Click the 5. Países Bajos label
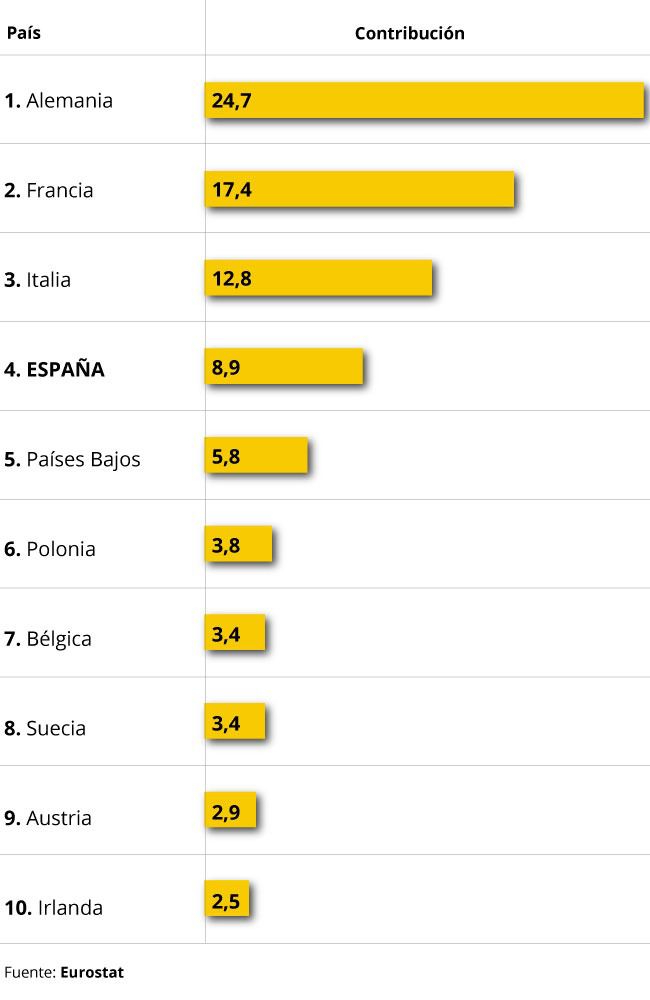 pyautogui.click(x=72, y=459)
